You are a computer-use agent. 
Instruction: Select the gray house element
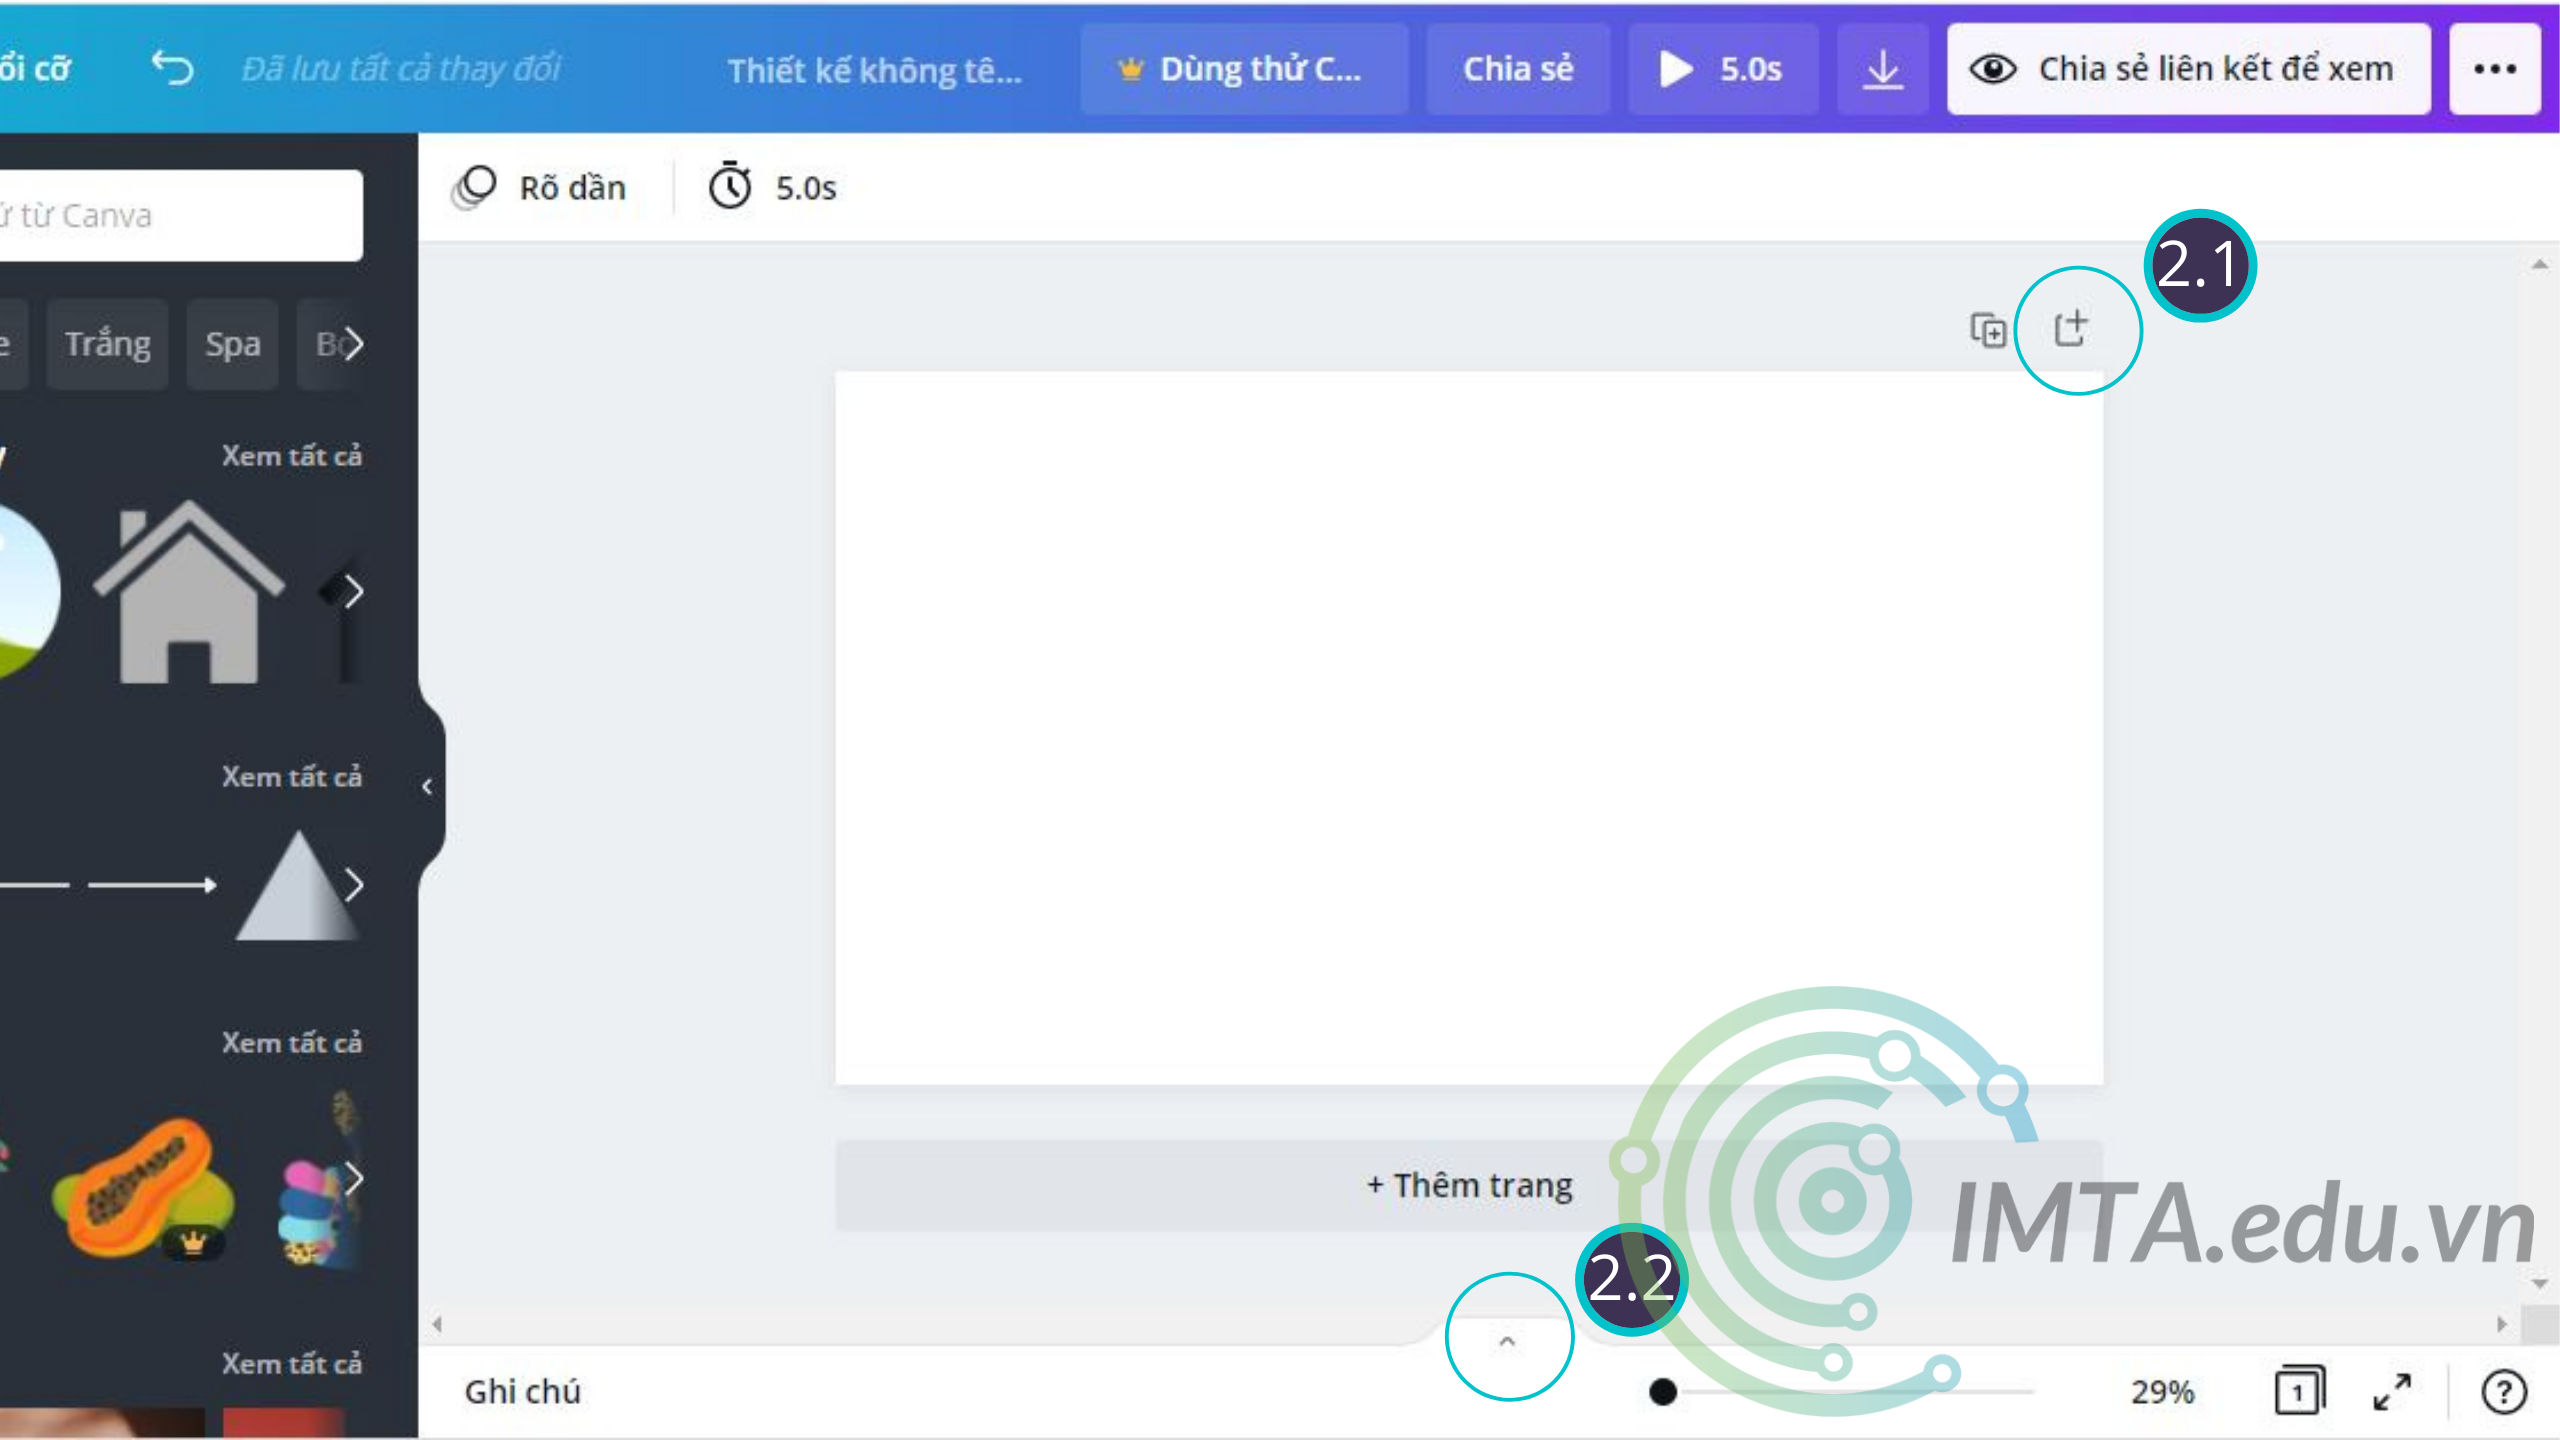point(189,592)
